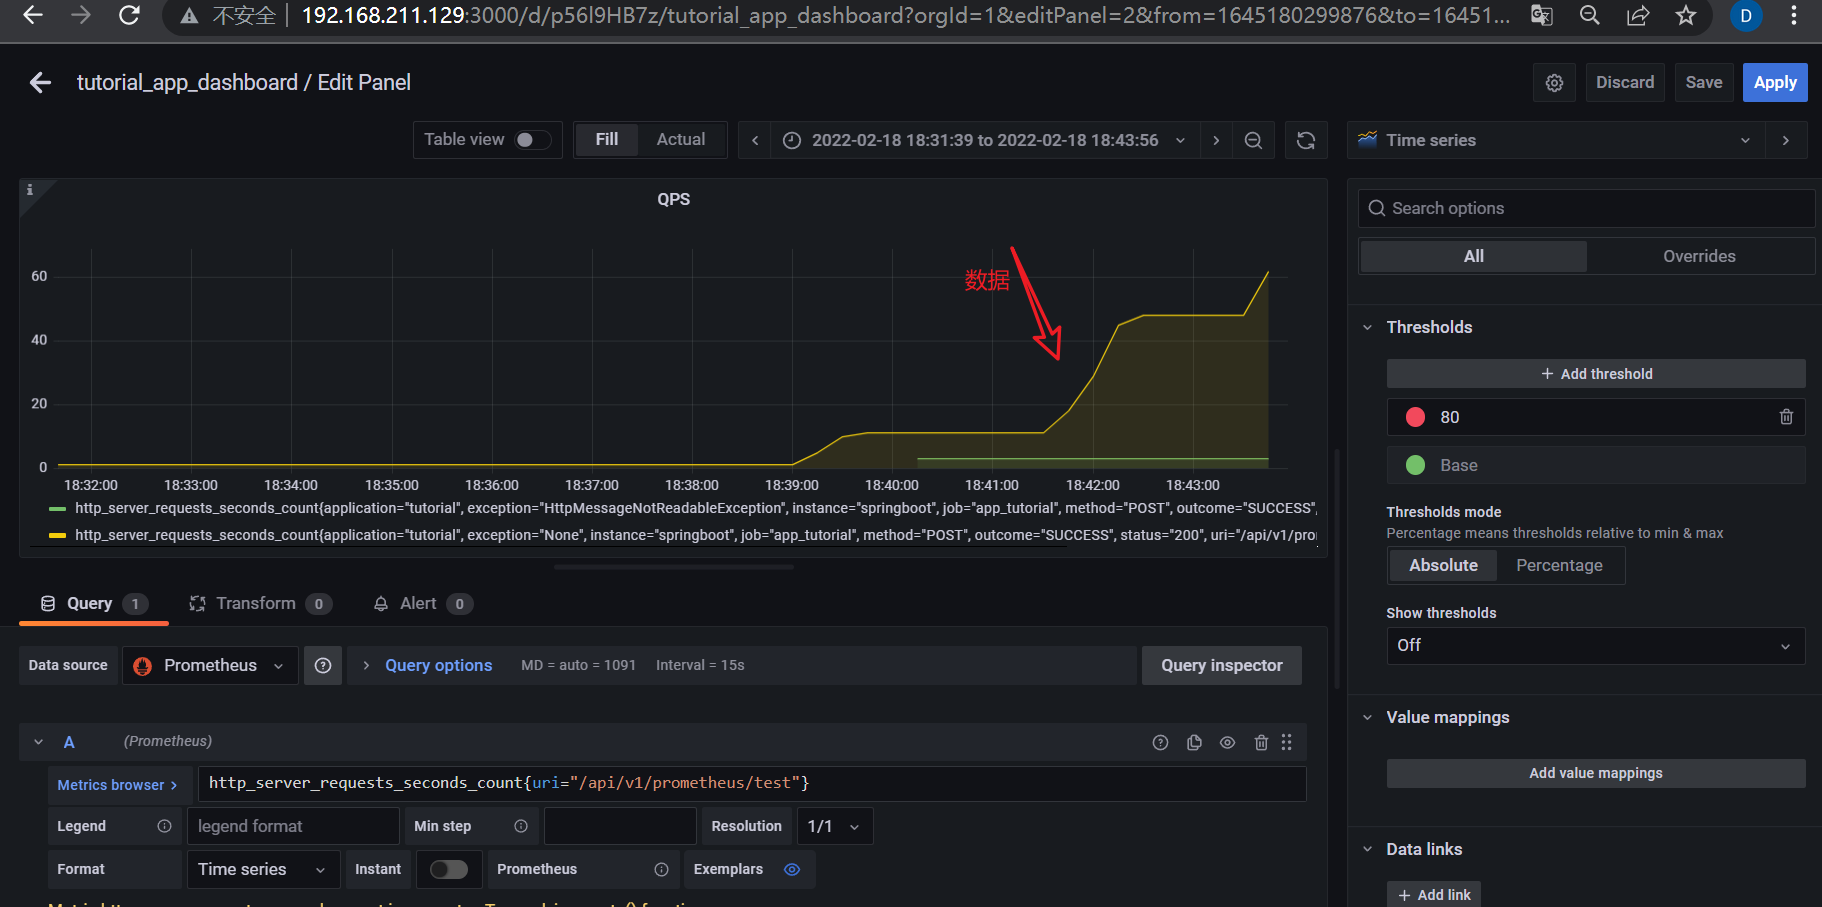Open the Prometheus data source dropdown
The image size is (1822, 907).
pos(210,665)
